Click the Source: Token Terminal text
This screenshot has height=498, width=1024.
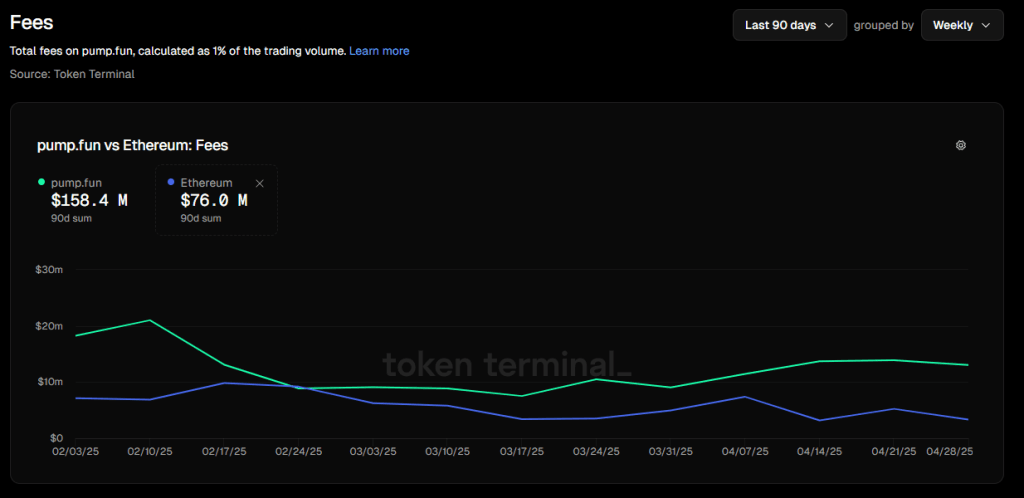click(x=72, y=74)
